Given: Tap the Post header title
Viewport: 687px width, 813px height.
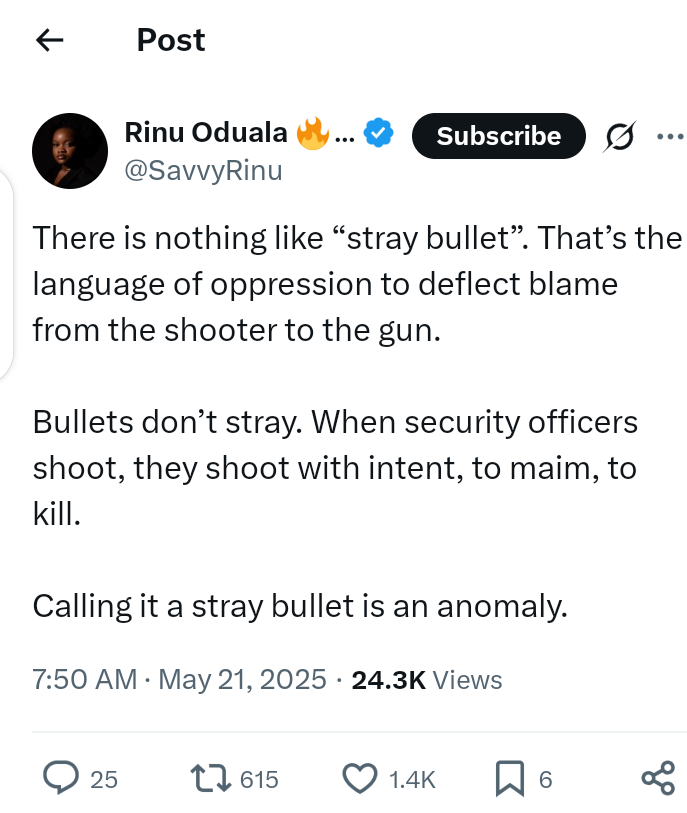Looking at the screenshot, I should coord(170,40).
